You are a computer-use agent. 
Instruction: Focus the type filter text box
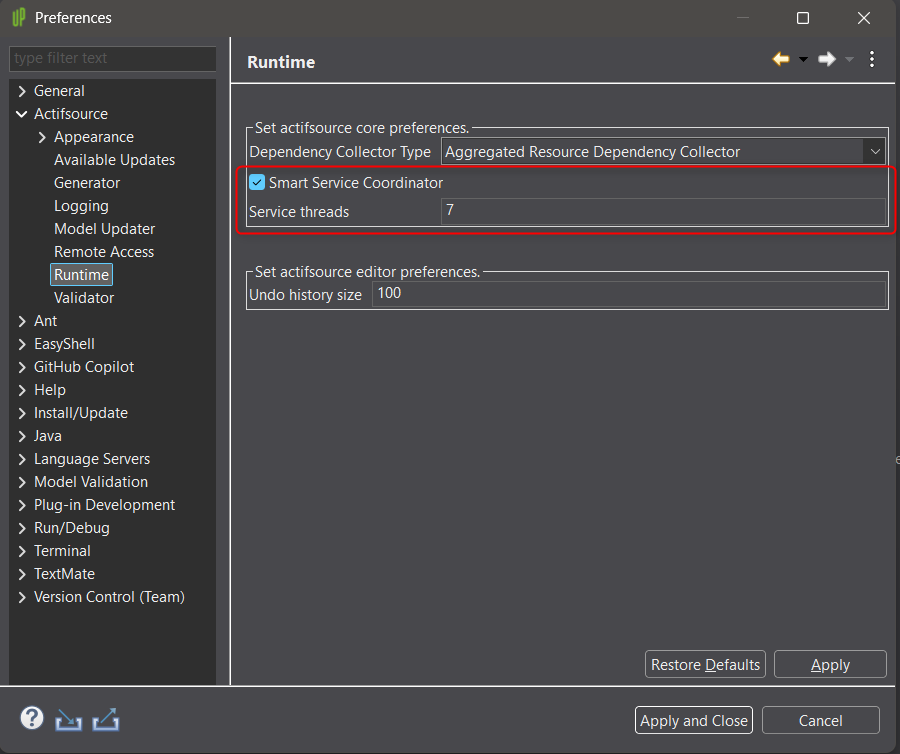coord(112,59)
